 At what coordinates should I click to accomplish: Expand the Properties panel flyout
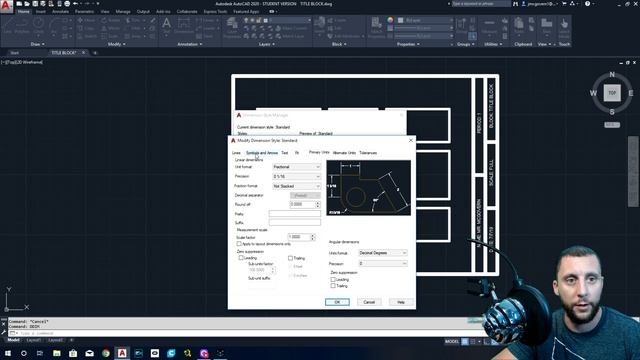[x=408, y=44]
